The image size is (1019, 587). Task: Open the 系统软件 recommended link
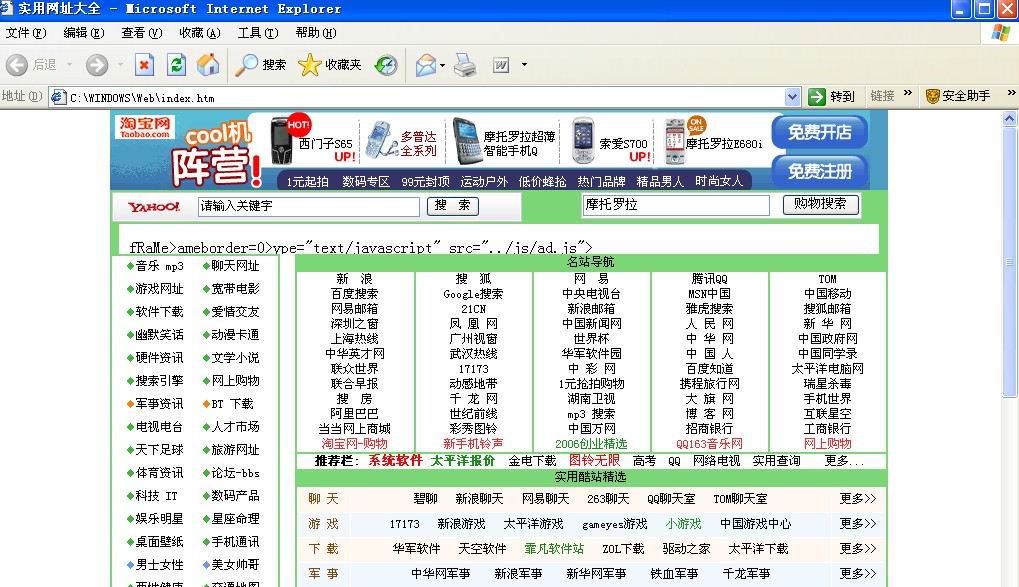click(x=395, y=460)
